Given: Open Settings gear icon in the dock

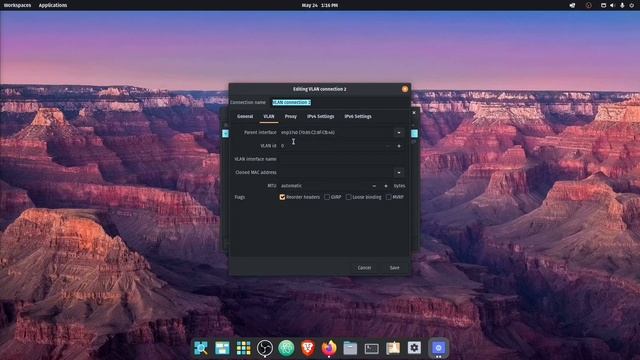Looking at the screenshot, I should point(414,348).
